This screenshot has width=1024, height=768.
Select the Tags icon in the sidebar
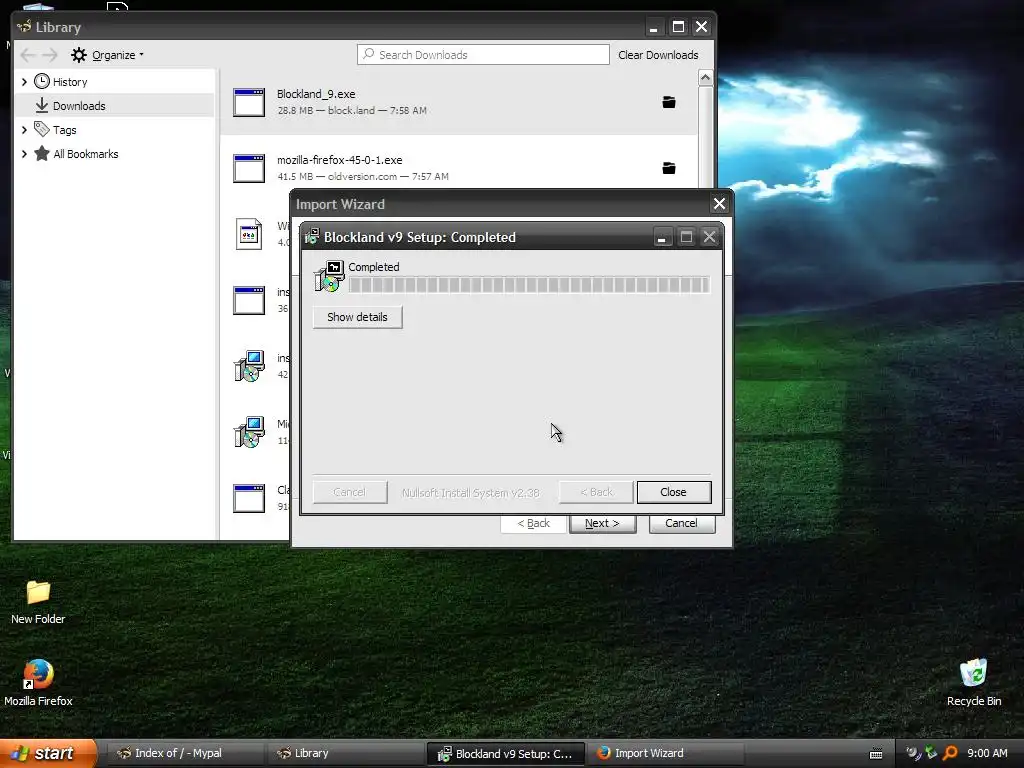click(42, 129)
